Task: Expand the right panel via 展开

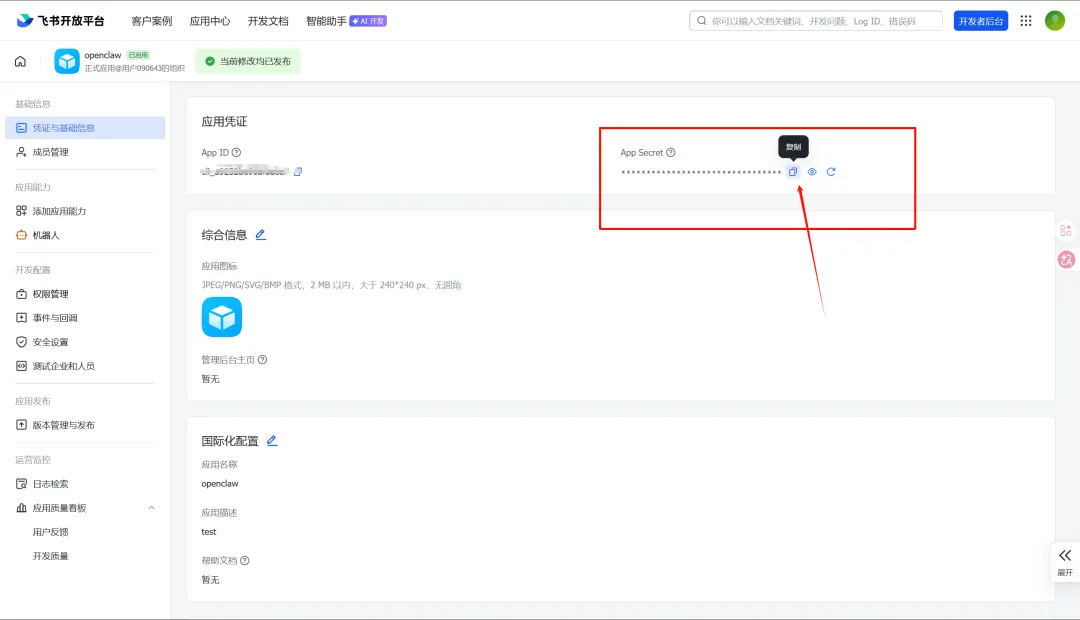Action: click(x=1065, y=562)
